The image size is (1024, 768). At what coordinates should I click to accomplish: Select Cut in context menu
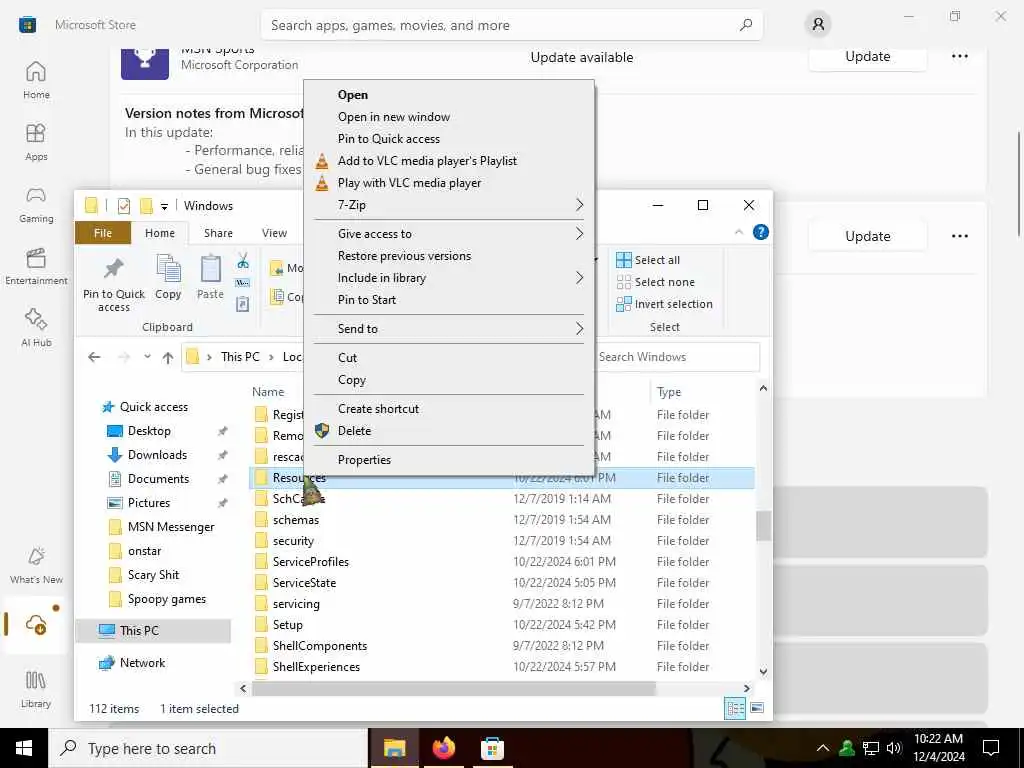pos(449,358)
